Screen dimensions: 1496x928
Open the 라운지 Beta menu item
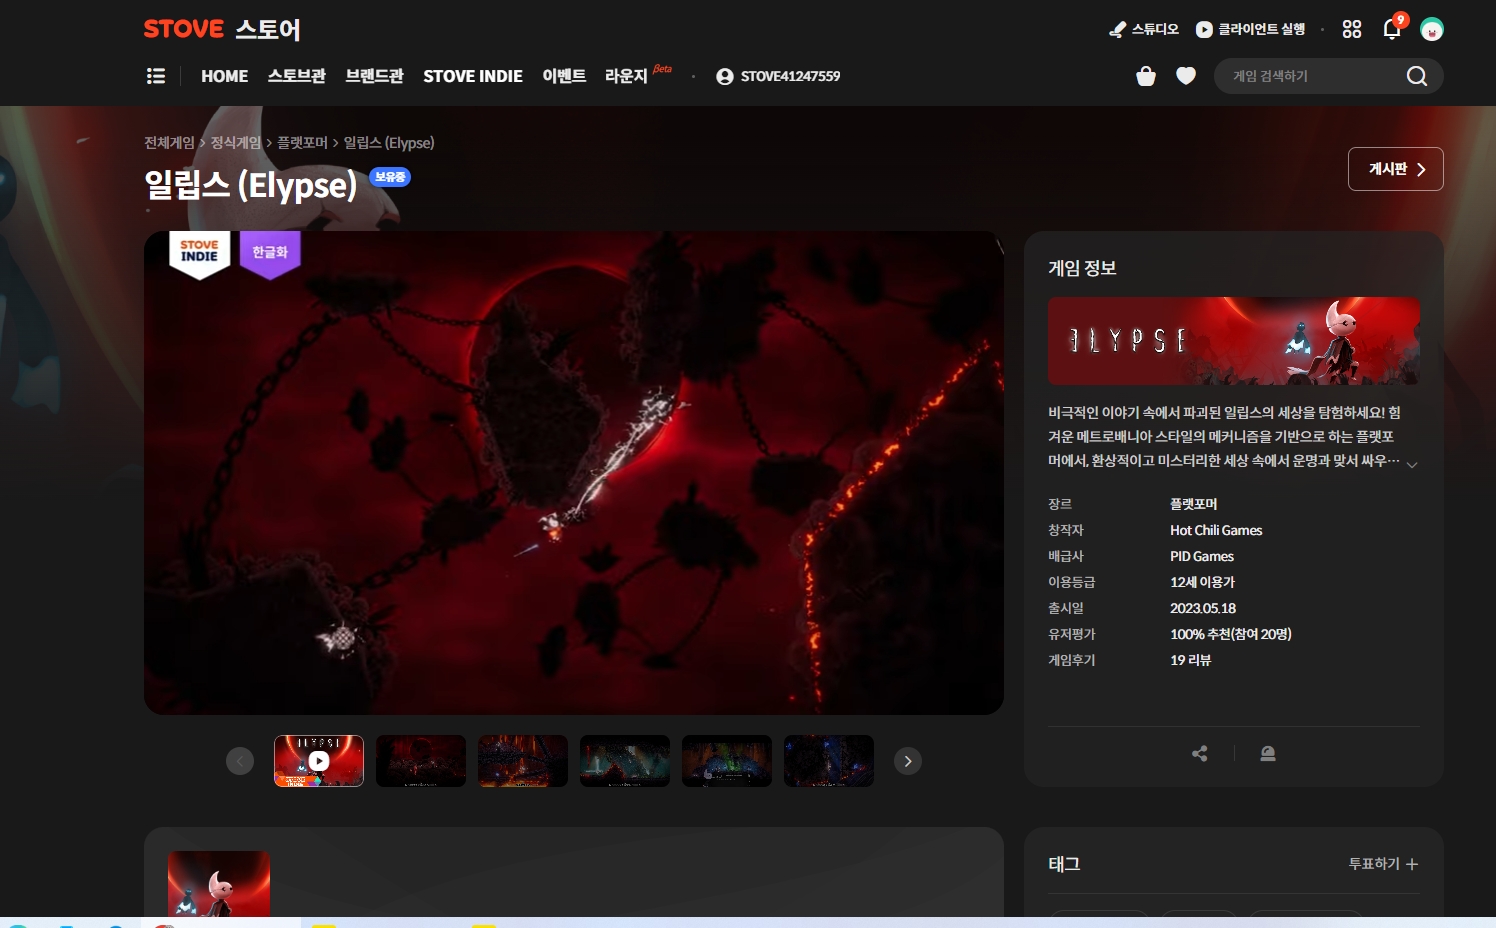click(638, 75)
